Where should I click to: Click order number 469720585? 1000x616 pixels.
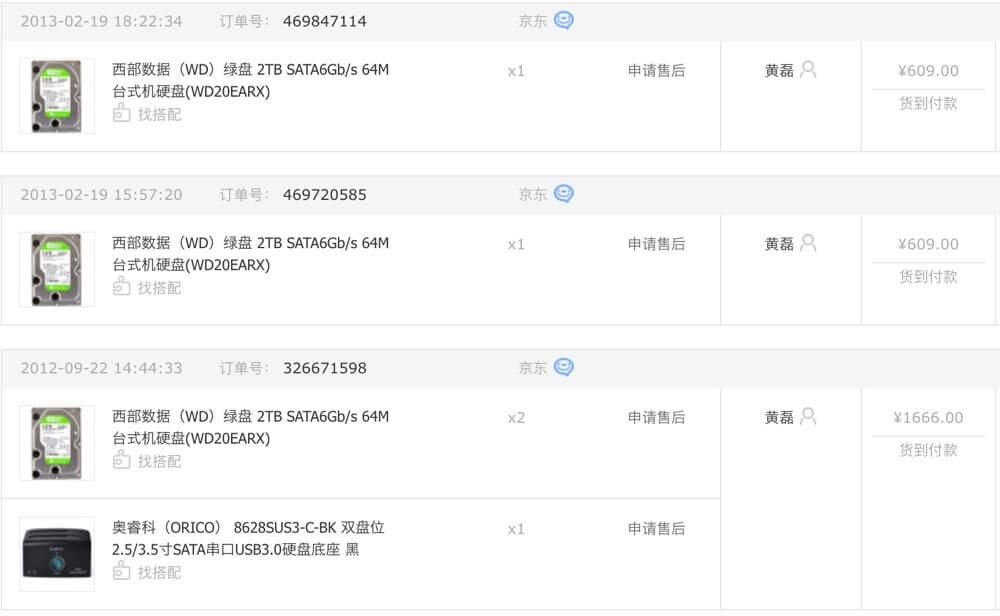pos(324,194)
